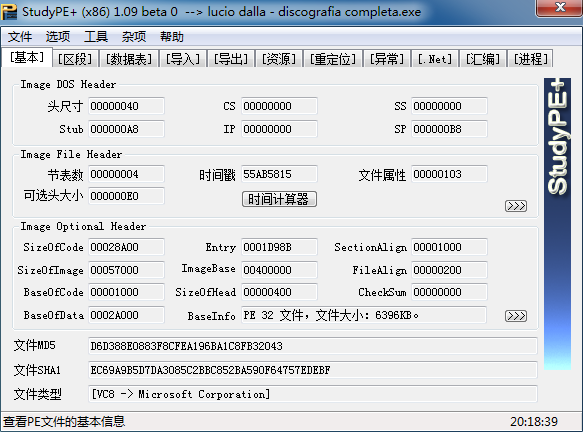
Task: Click the SectionAlign field 00001000
Action: point(449,247)
